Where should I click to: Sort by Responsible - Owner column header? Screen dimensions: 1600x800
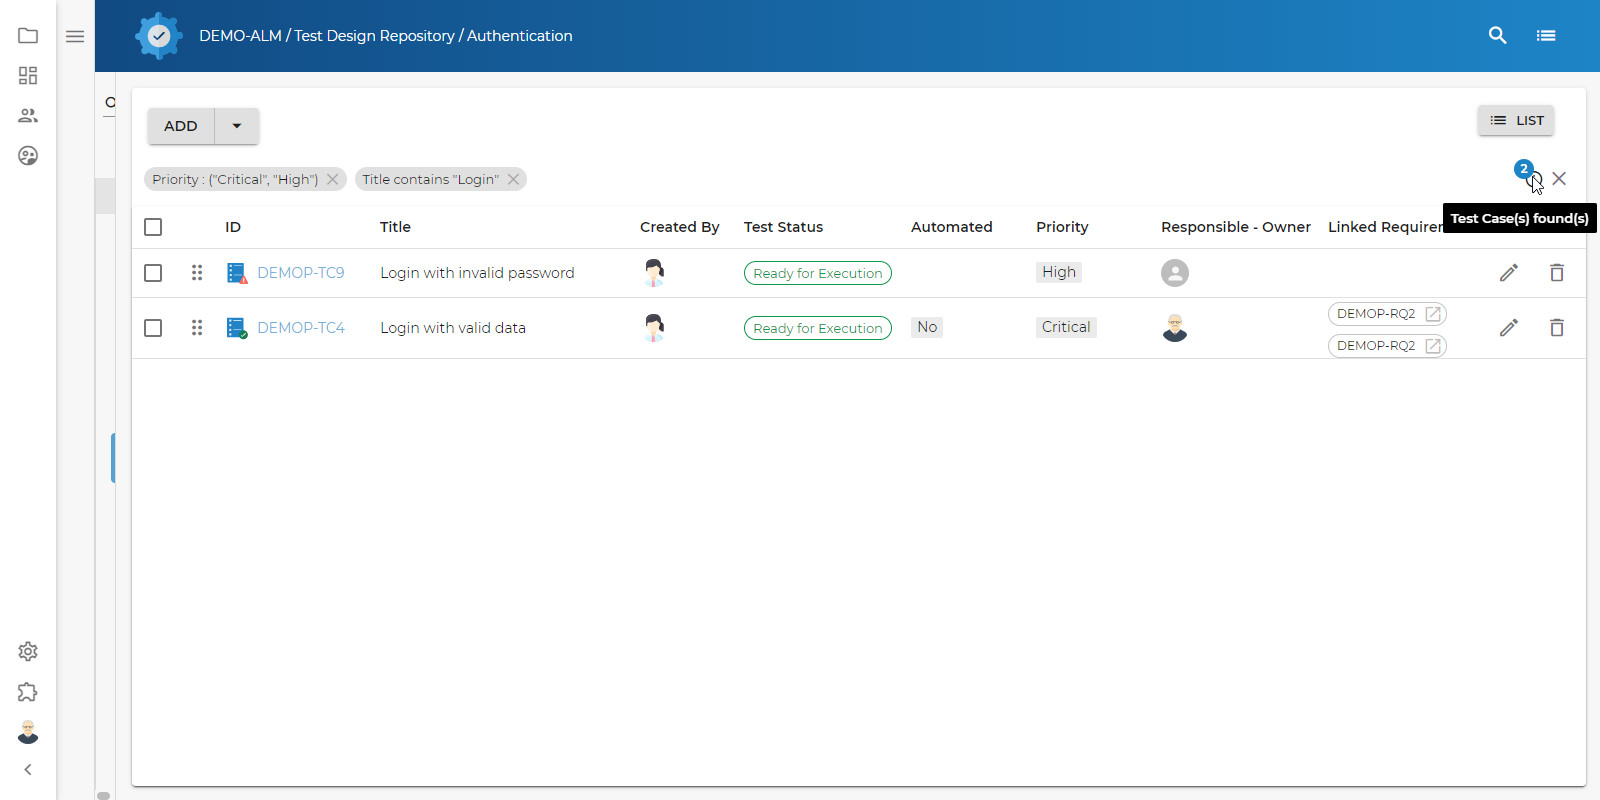pos(1236,227)
